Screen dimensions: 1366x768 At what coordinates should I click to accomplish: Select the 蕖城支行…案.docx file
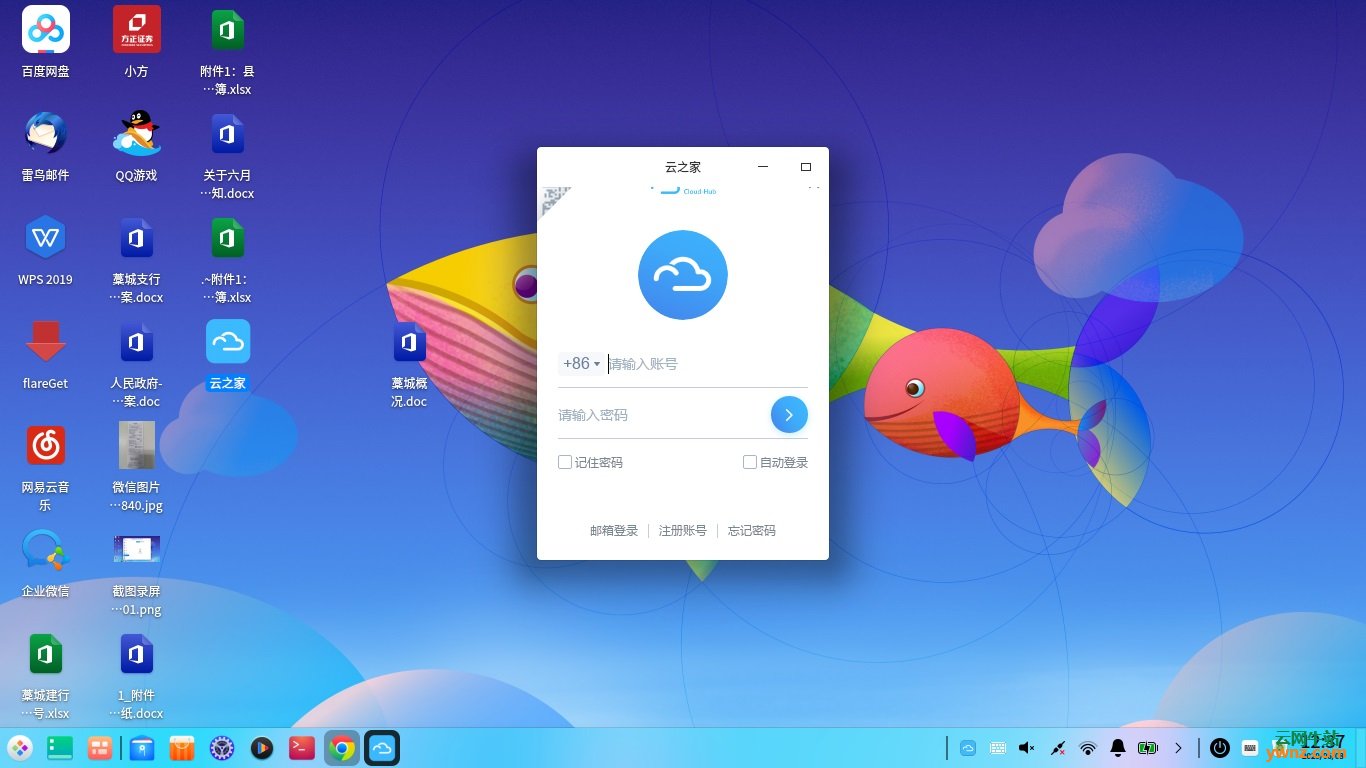(x=137, y=259)
